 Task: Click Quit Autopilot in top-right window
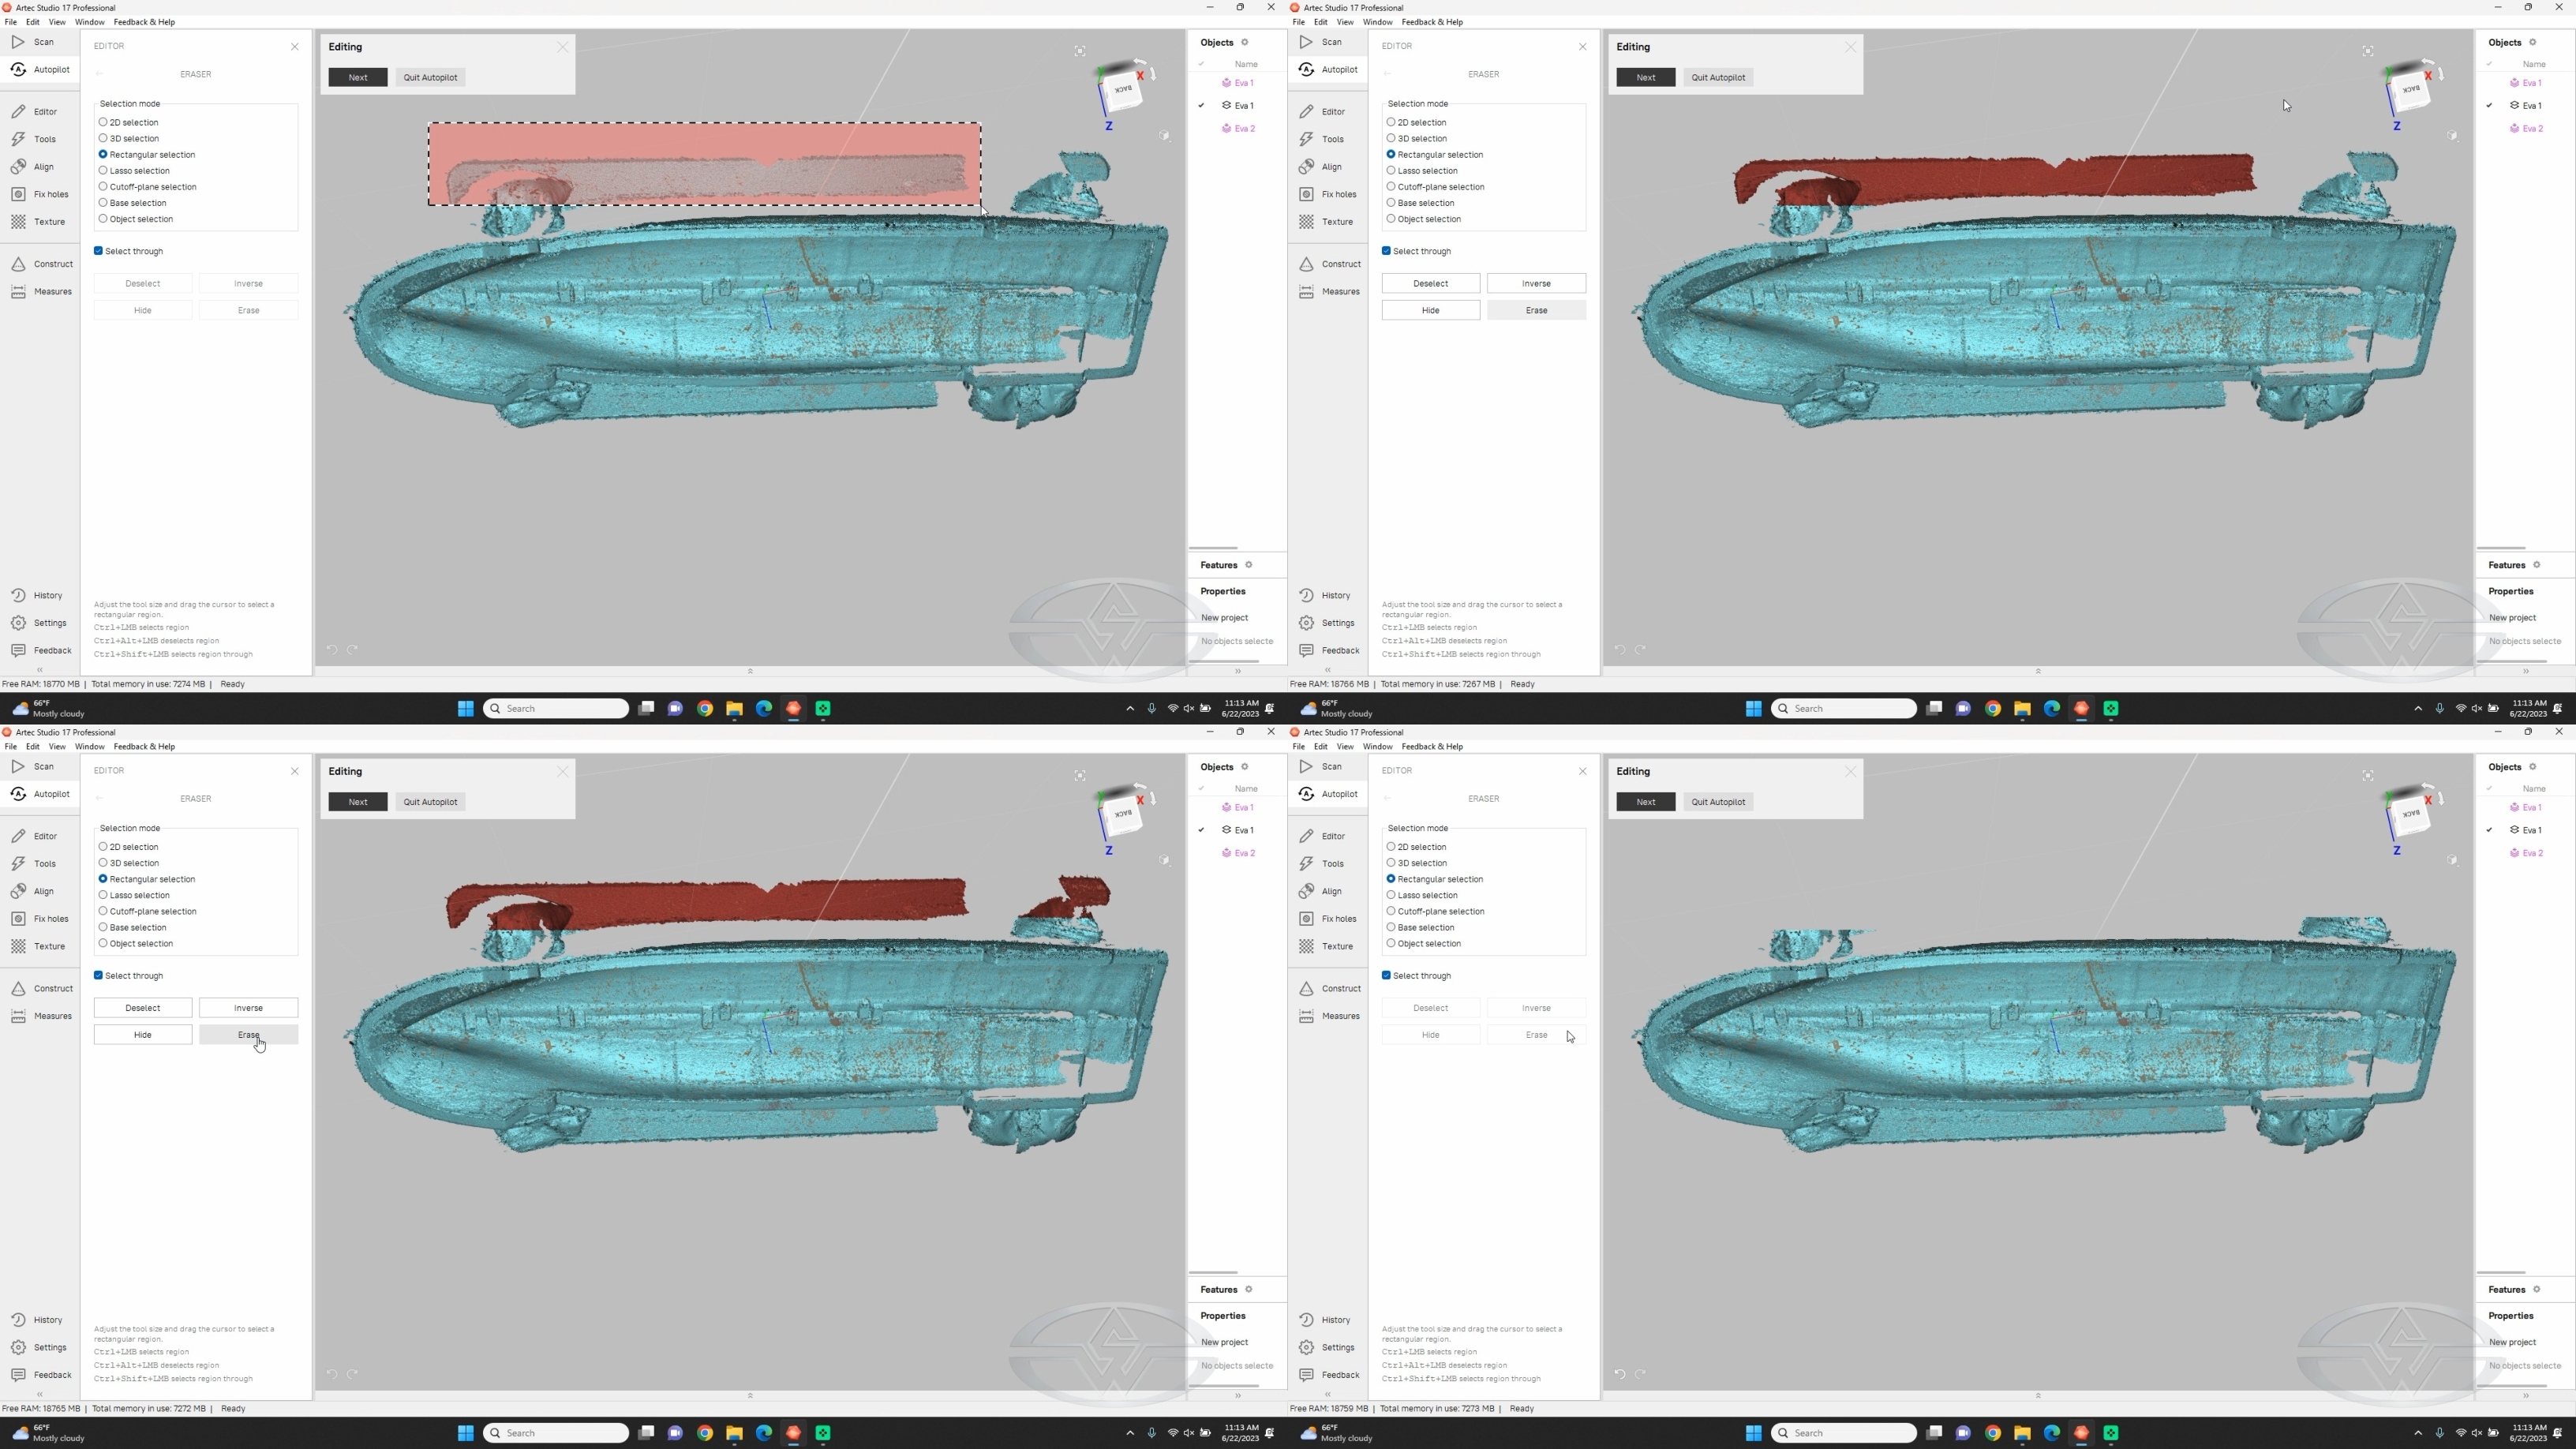pos(1718,77)
